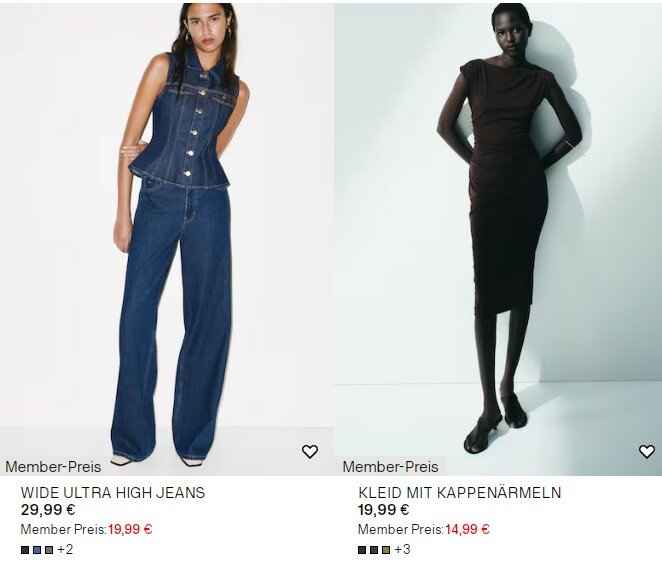Open the Kleid mit Kappenärmeln product title

click(x=460, y=493)
